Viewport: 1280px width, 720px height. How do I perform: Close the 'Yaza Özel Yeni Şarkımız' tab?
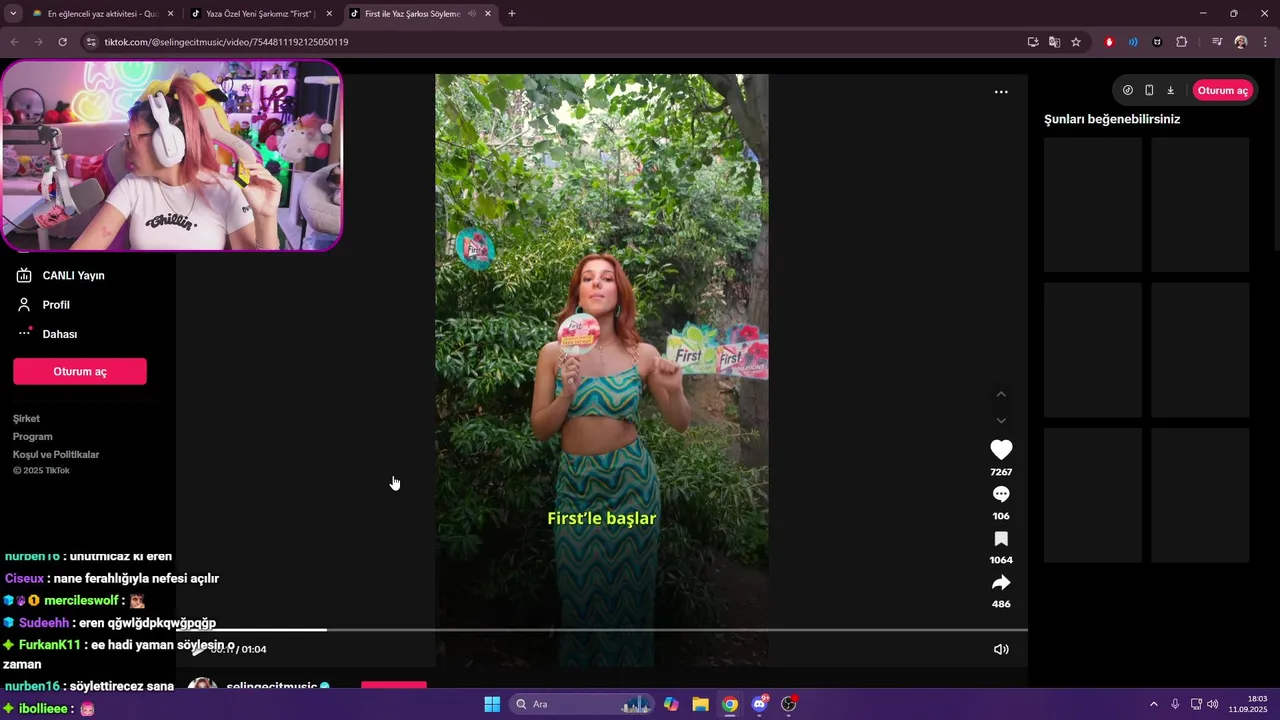[x=328, y=14]
